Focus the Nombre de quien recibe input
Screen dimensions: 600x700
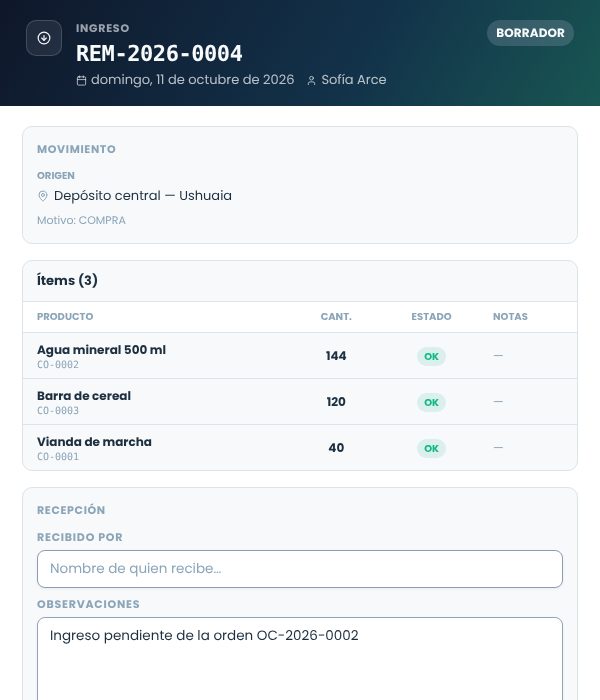(300, 569)
